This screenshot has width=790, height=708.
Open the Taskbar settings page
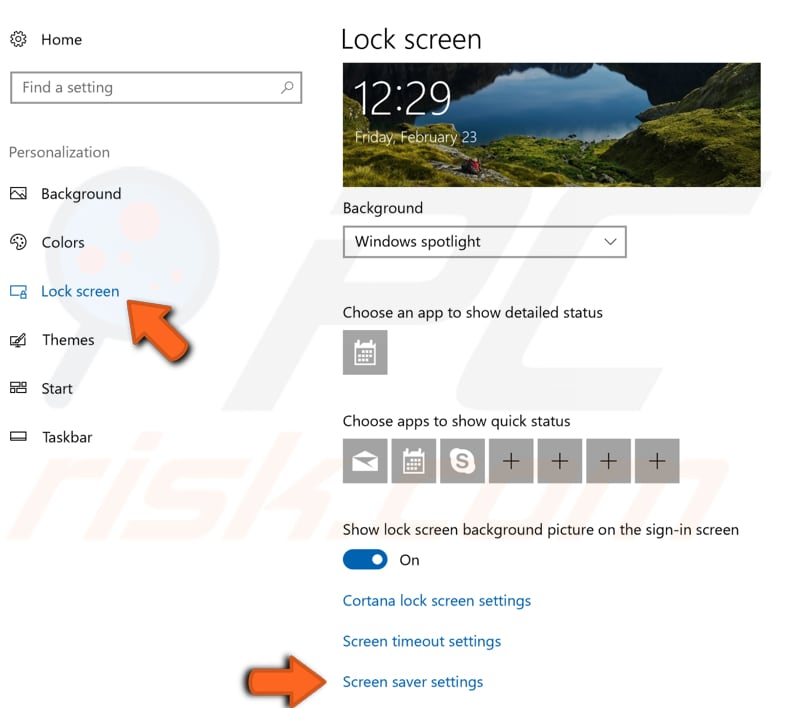tap(67, 437)
